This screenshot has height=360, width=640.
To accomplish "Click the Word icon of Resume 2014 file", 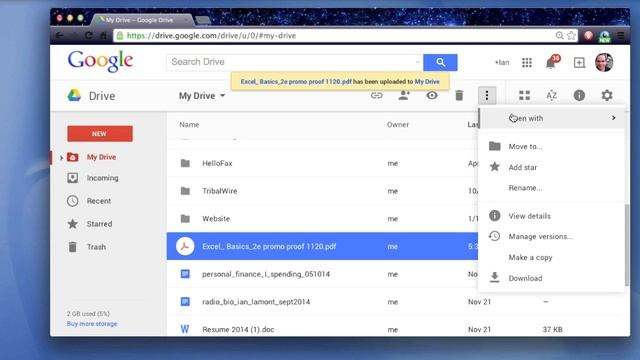I will pyautogui.click(x=185, y=329).
